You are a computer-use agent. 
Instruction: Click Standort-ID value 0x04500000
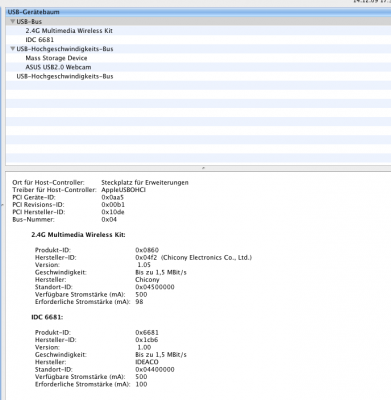tap(155, 287)
